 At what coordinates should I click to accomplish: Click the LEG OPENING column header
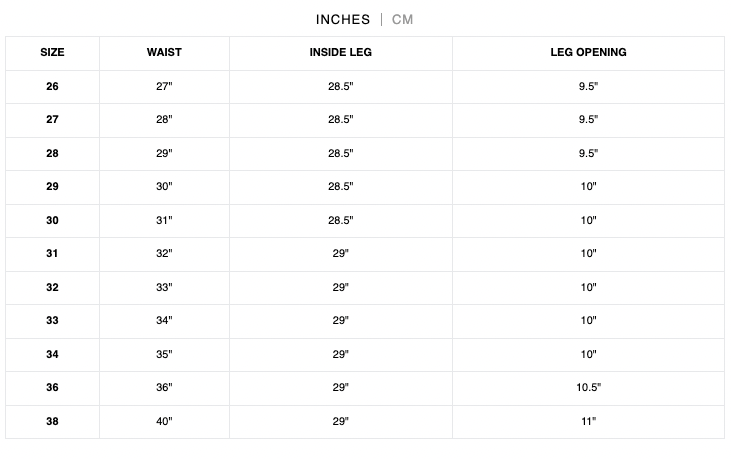click(x=588, y=52)
